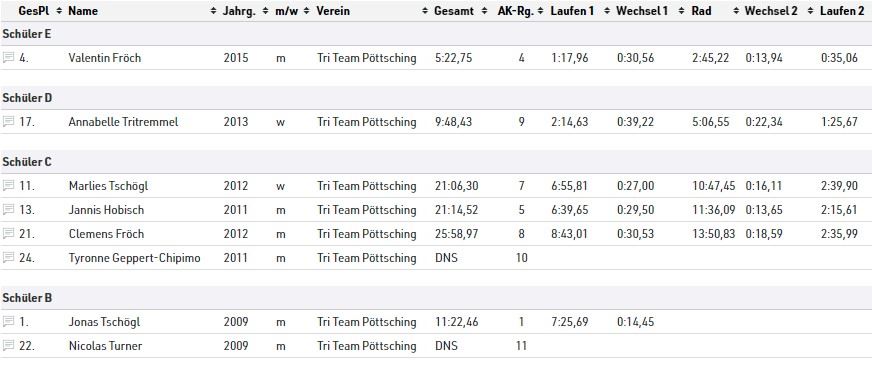
Task: Select the Schüler B group header
Action: tap(436, 298)
